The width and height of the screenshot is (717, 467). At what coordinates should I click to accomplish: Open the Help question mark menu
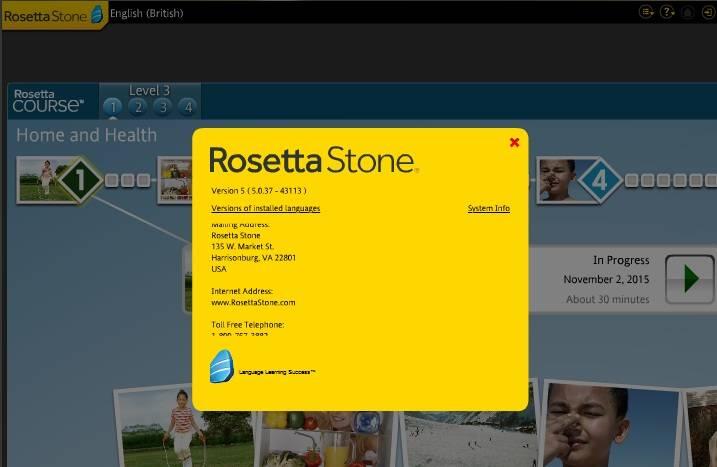click(x=667, y=12)
